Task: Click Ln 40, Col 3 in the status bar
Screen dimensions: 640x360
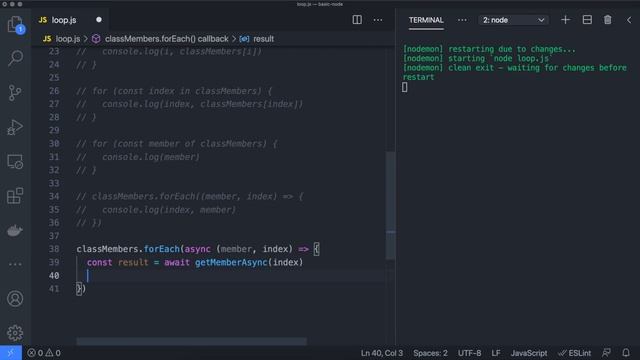Action: click(382, 353)
